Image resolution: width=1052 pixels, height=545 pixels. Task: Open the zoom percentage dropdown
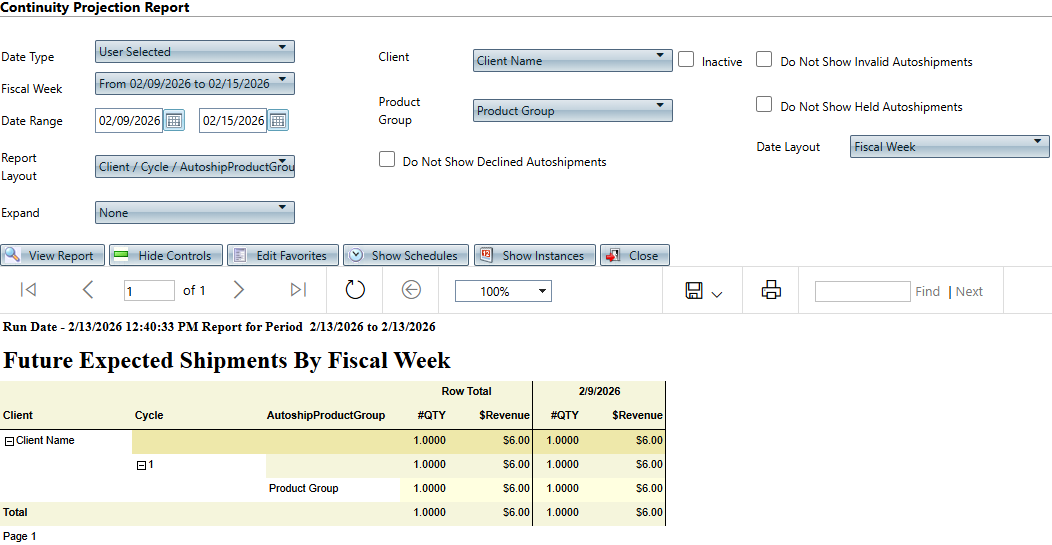click(x=503, y=291)
